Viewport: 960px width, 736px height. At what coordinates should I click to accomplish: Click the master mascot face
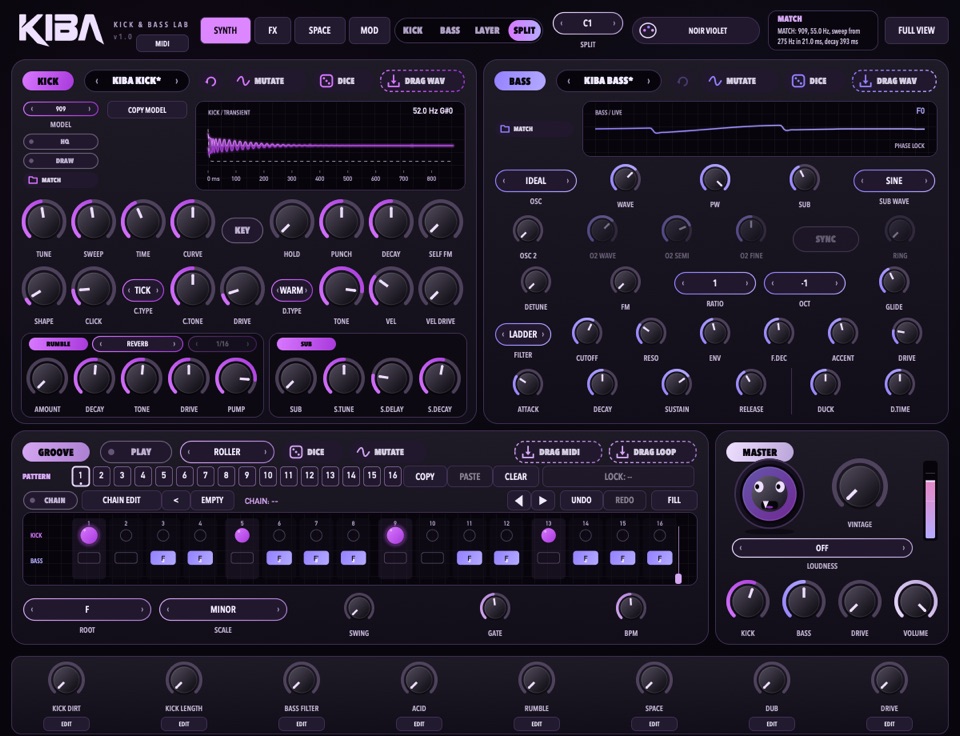point(769,494)
